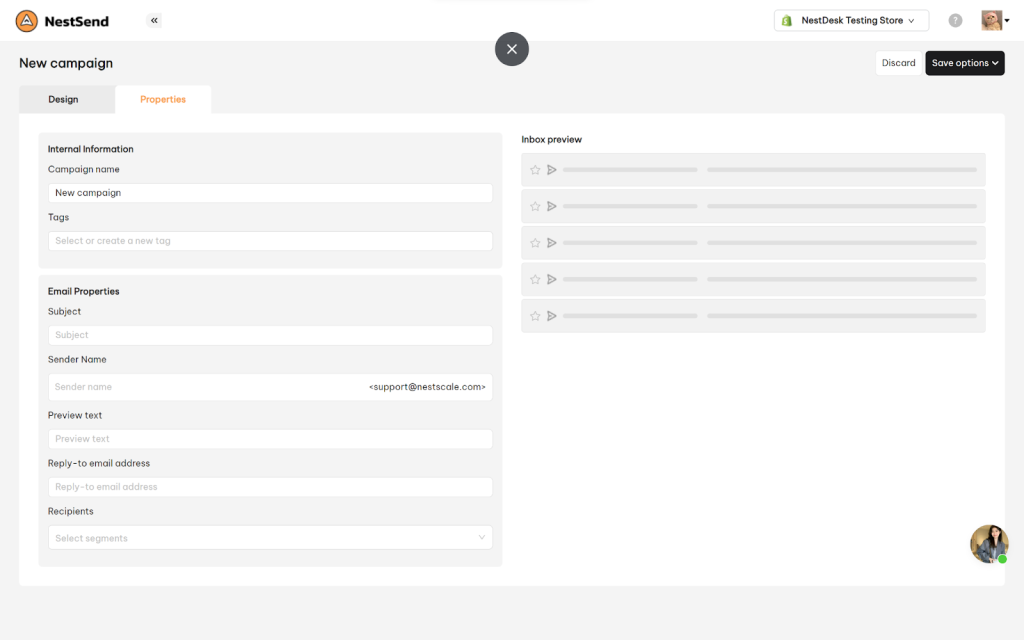1024x640 pixels.
Task: Focus the Campaign name field
Action: (270, 193)
